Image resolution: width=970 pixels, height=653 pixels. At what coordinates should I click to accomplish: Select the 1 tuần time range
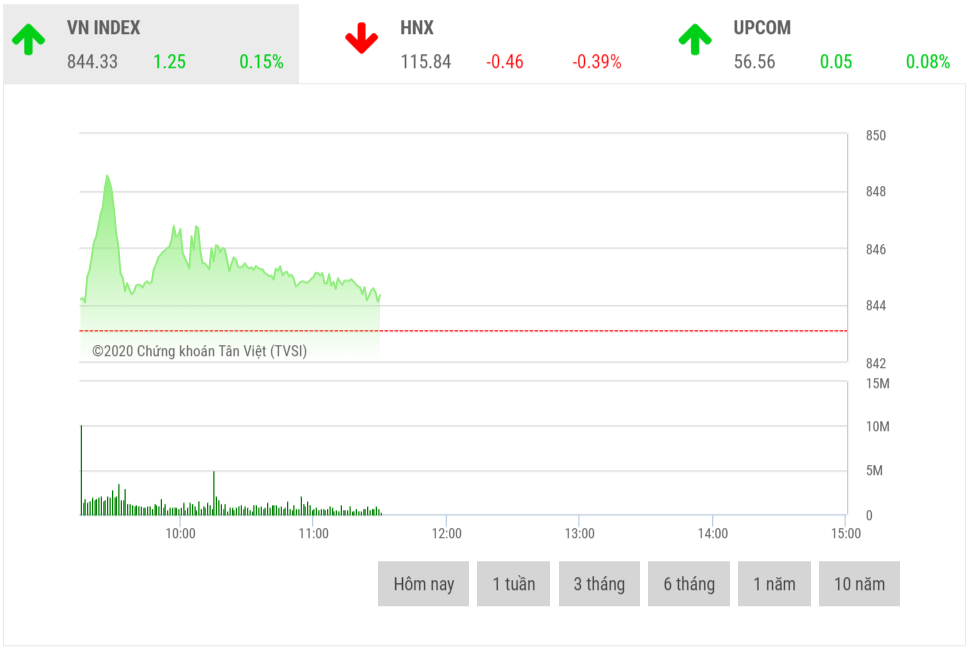point(514,584)
